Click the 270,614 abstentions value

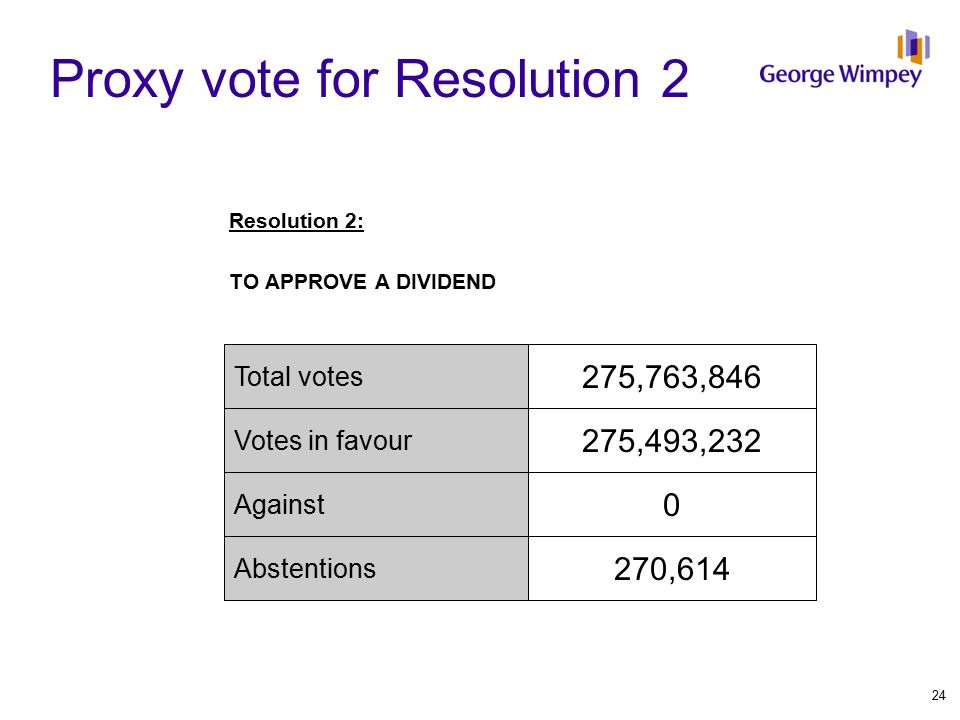pos(672,569)
